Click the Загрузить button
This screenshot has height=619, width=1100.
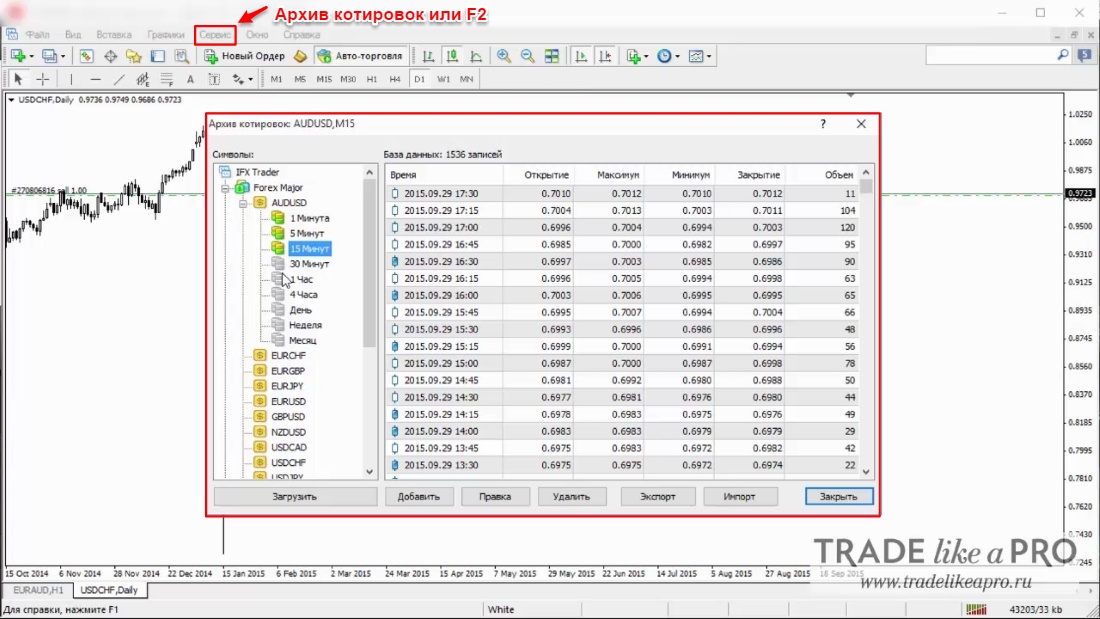coord(295,497)
